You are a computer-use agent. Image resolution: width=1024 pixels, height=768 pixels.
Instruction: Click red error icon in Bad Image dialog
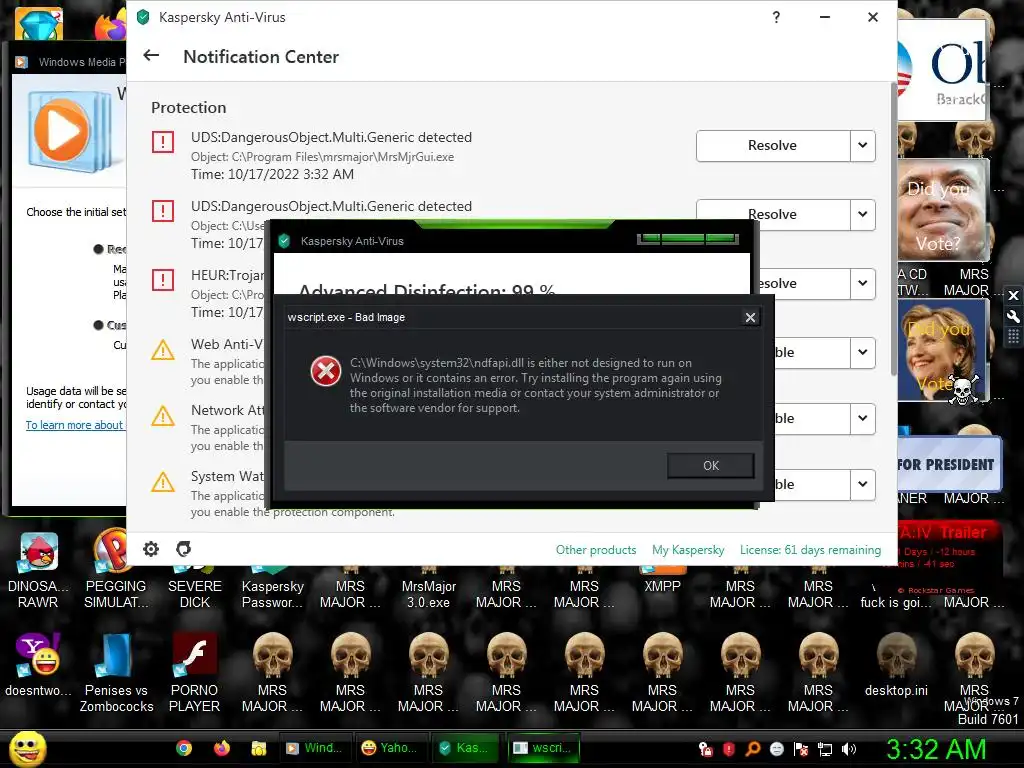325,371
